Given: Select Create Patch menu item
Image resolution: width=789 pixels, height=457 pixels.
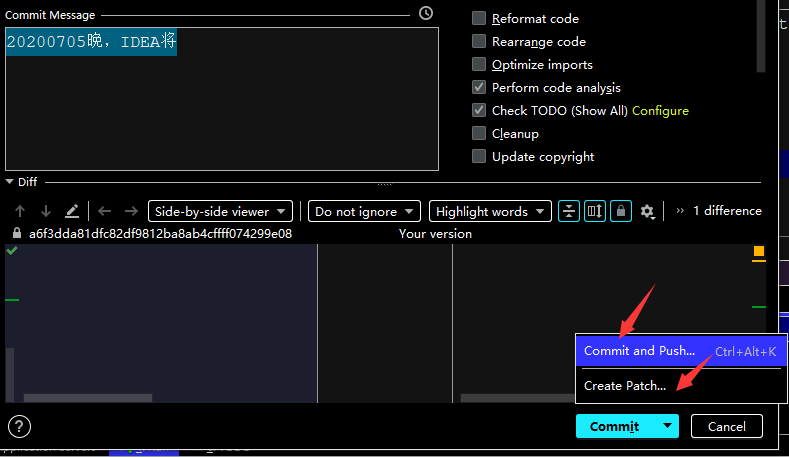Looking at the screenshot, I should pyautogui.click(x=681, y=386).
